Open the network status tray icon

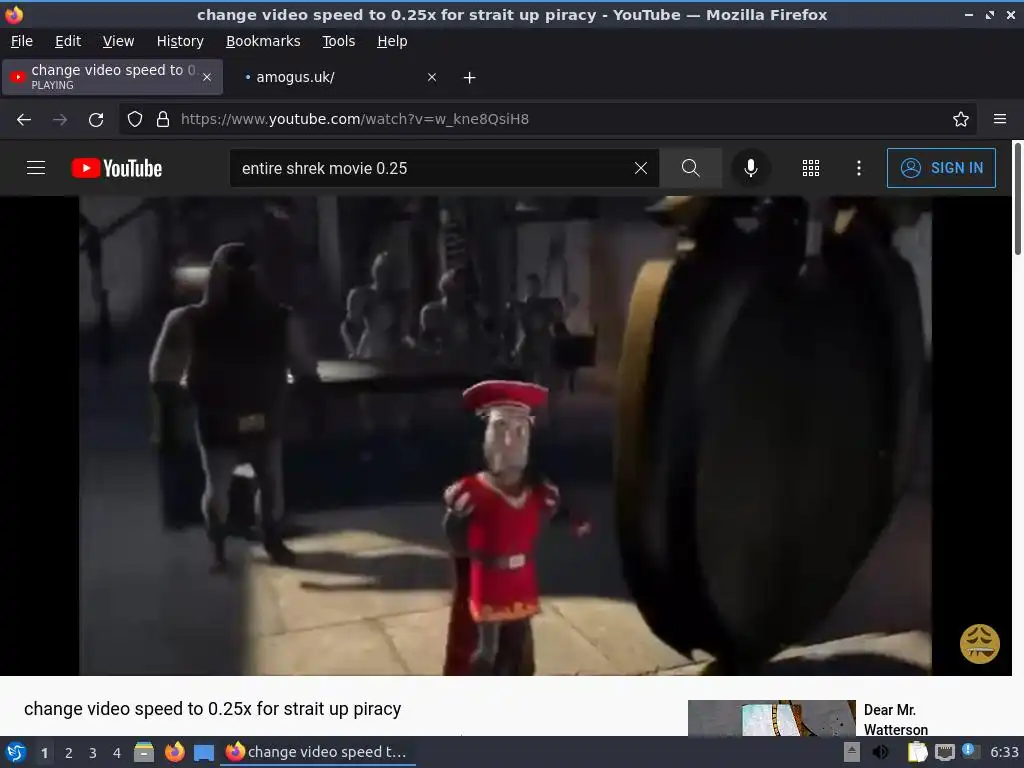944,752
